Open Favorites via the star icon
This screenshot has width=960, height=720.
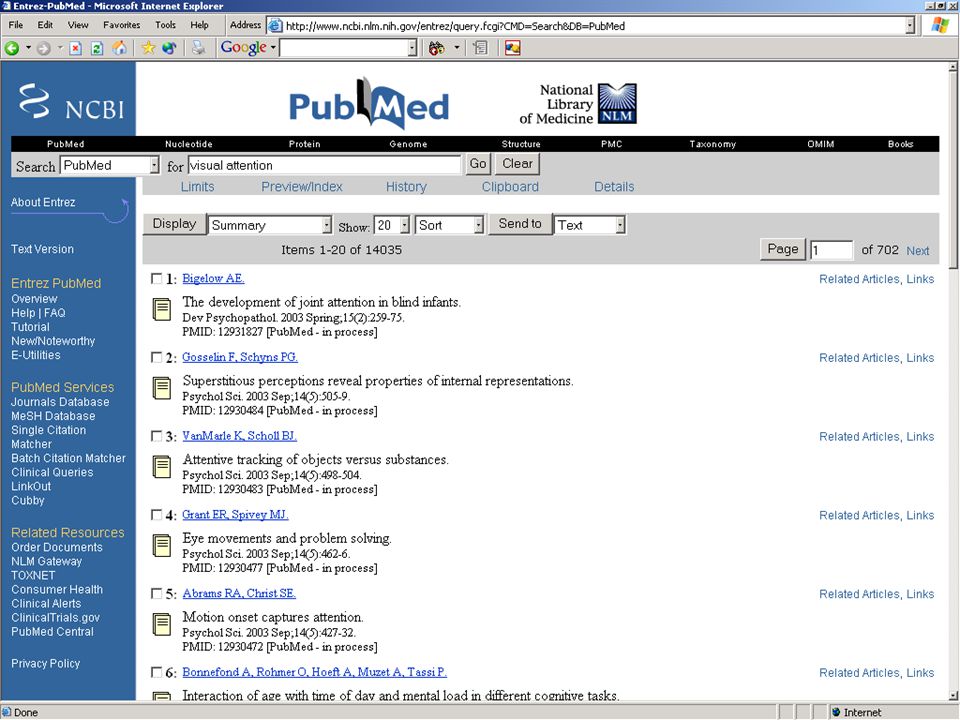(x=148, y=48)
